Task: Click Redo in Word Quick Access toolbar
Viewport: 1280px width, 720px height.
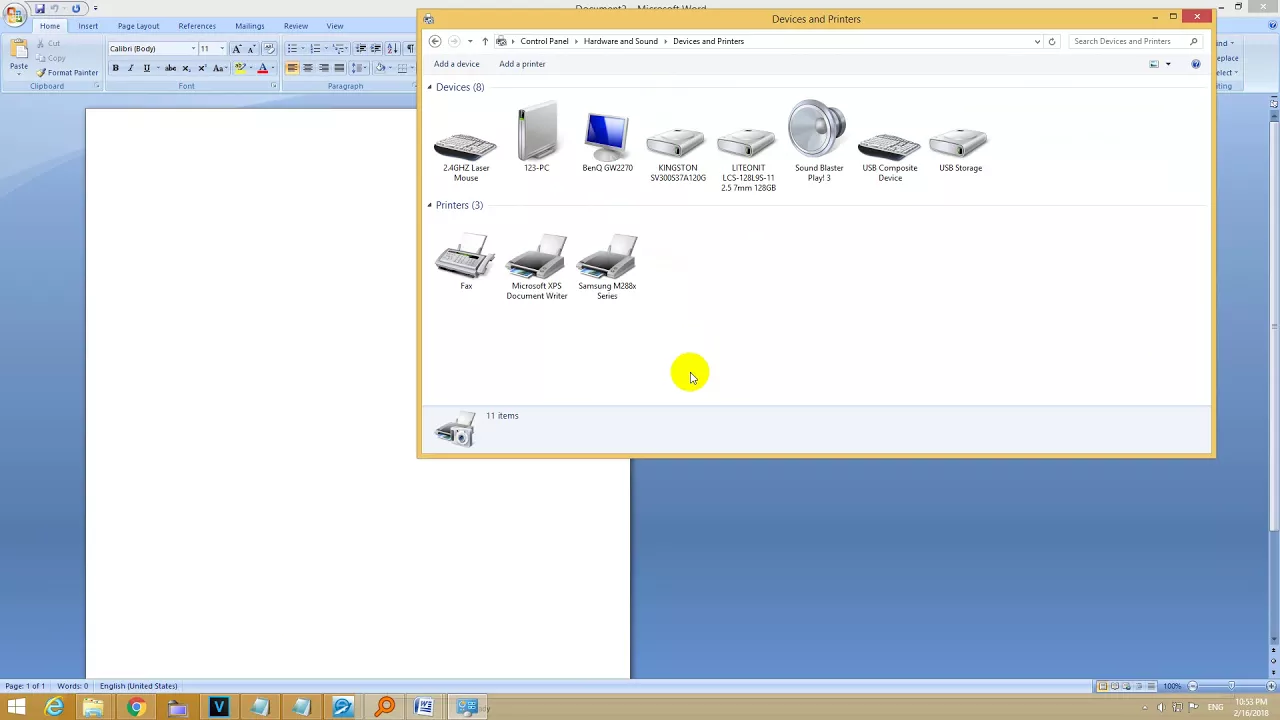Action: tap(76, 8)
